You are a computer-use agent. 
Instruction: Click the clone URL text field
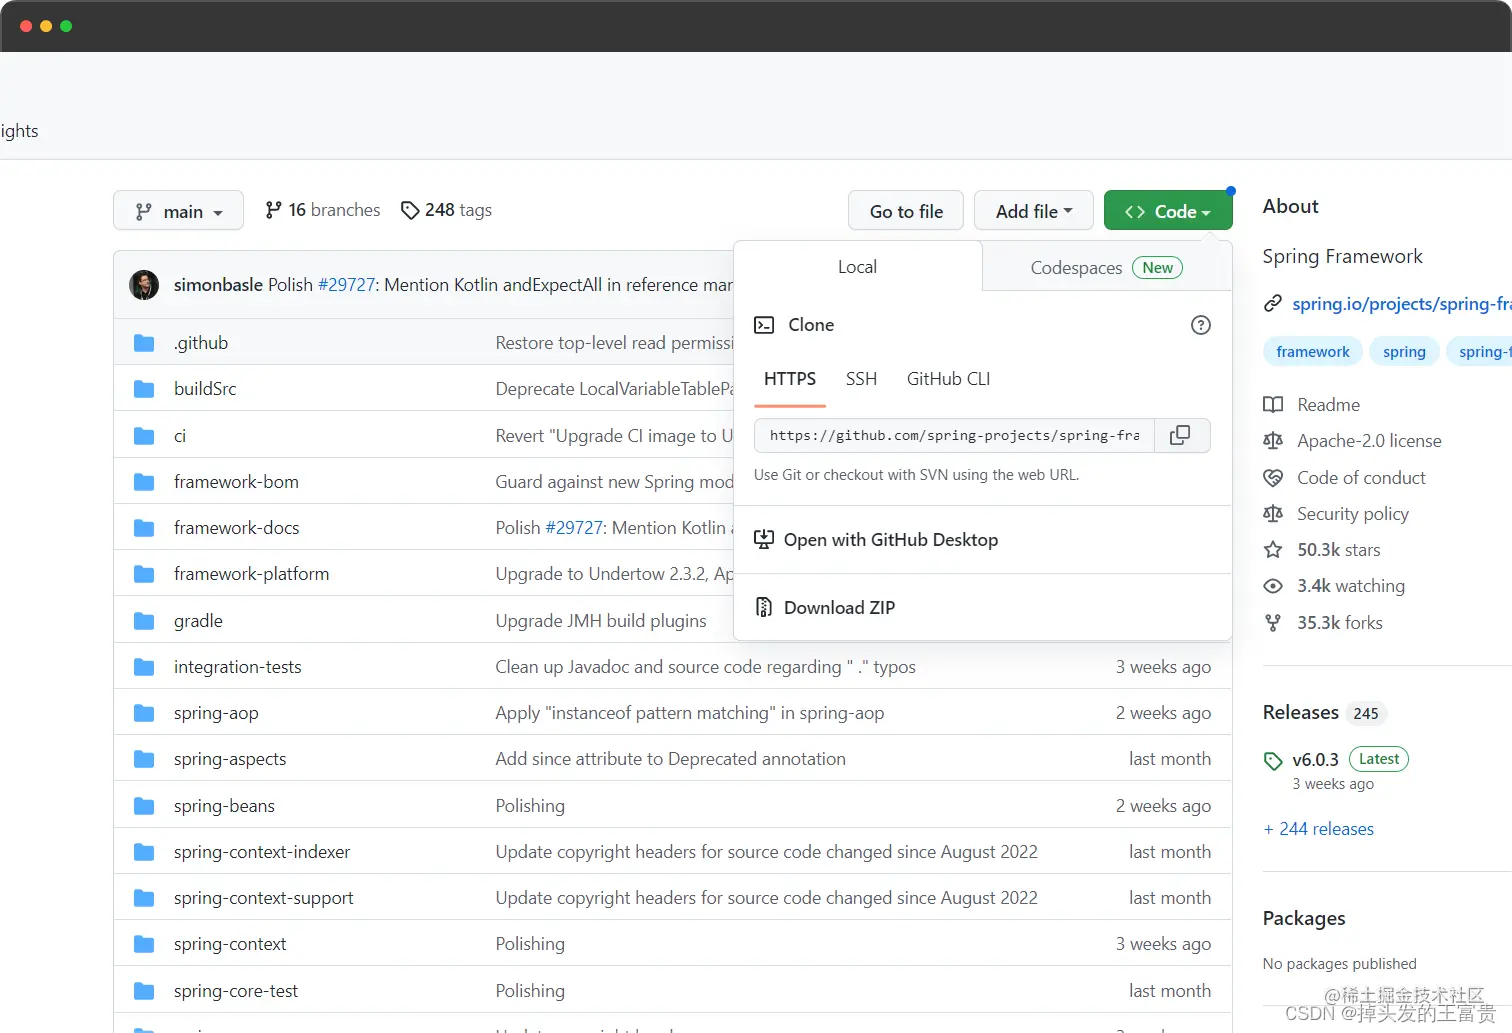coord(954,435)
